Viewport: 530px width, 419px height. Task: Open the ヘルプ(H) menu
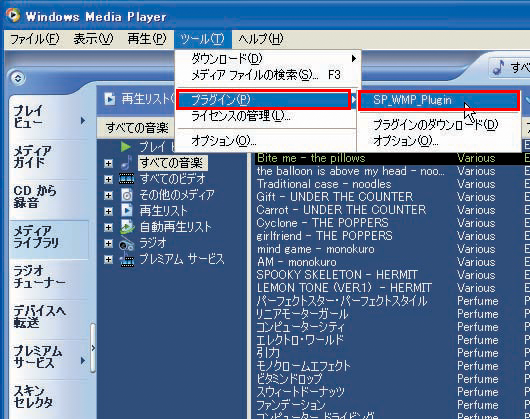click(x=261, y=39)
